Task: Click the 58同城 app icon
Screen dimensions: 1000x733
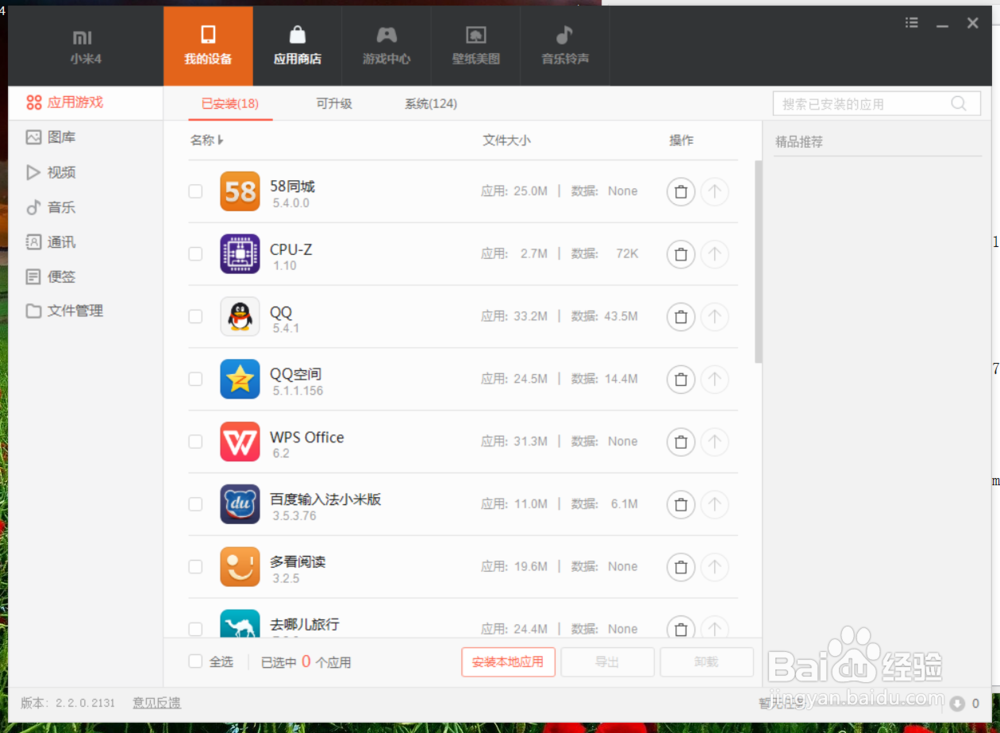Action: click(x=240, y=191)
